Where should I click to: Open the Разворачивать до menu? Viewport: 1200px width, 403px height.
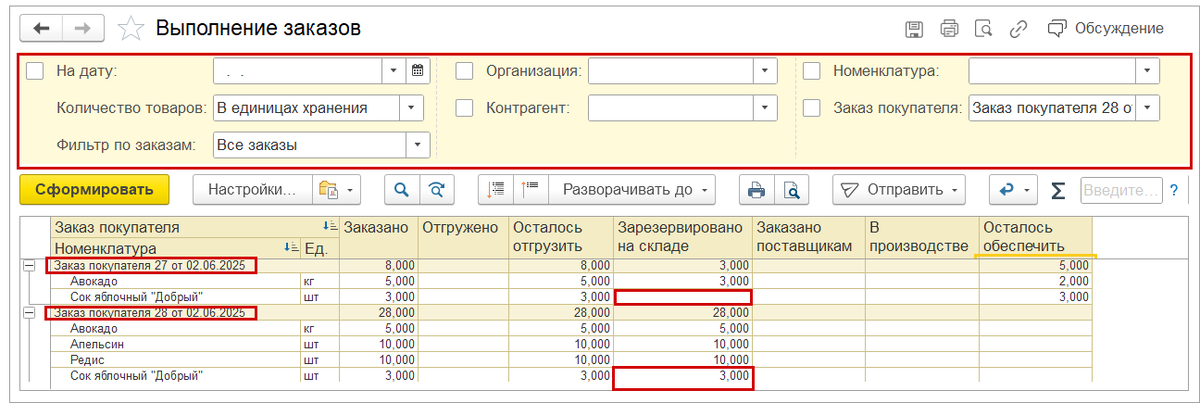pyautogui.click(x=633, y=189)
